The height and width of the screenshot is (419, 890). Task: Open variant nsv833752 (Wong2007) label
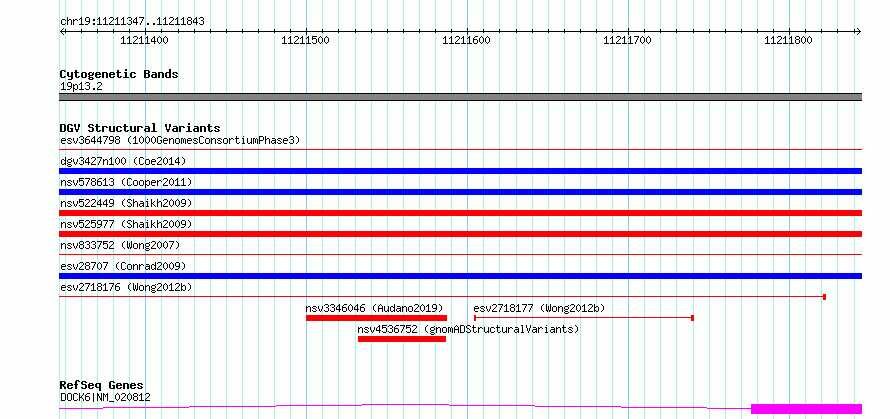click(120, 245)
